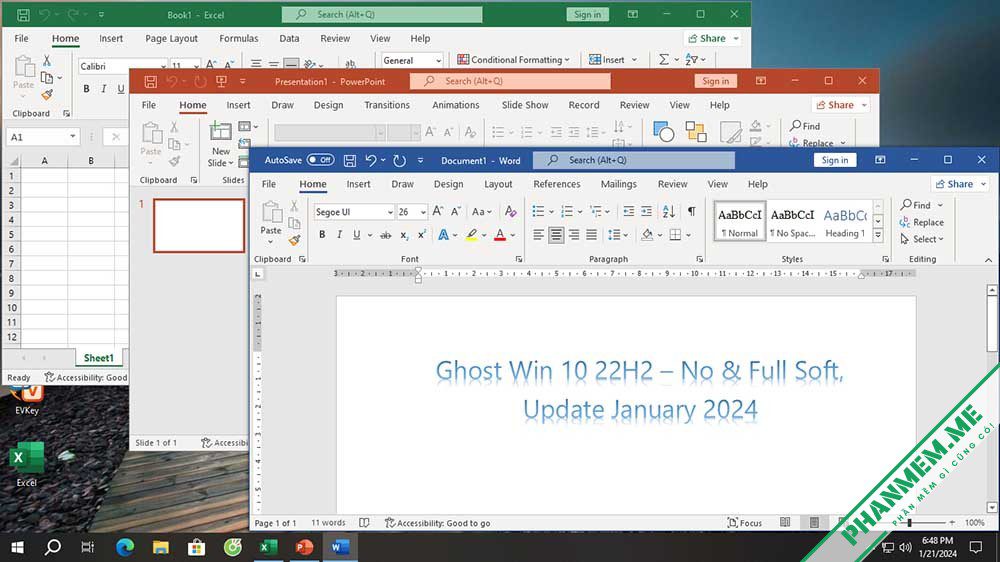Apply Superscript in Word
1000x562 pixels.
[422, 235]
